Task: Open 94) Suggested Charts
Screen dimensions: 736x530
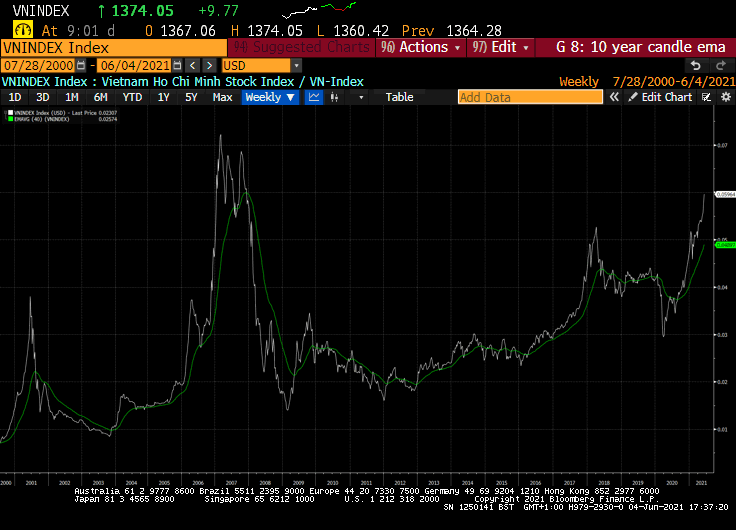Action: click(302, 47)
